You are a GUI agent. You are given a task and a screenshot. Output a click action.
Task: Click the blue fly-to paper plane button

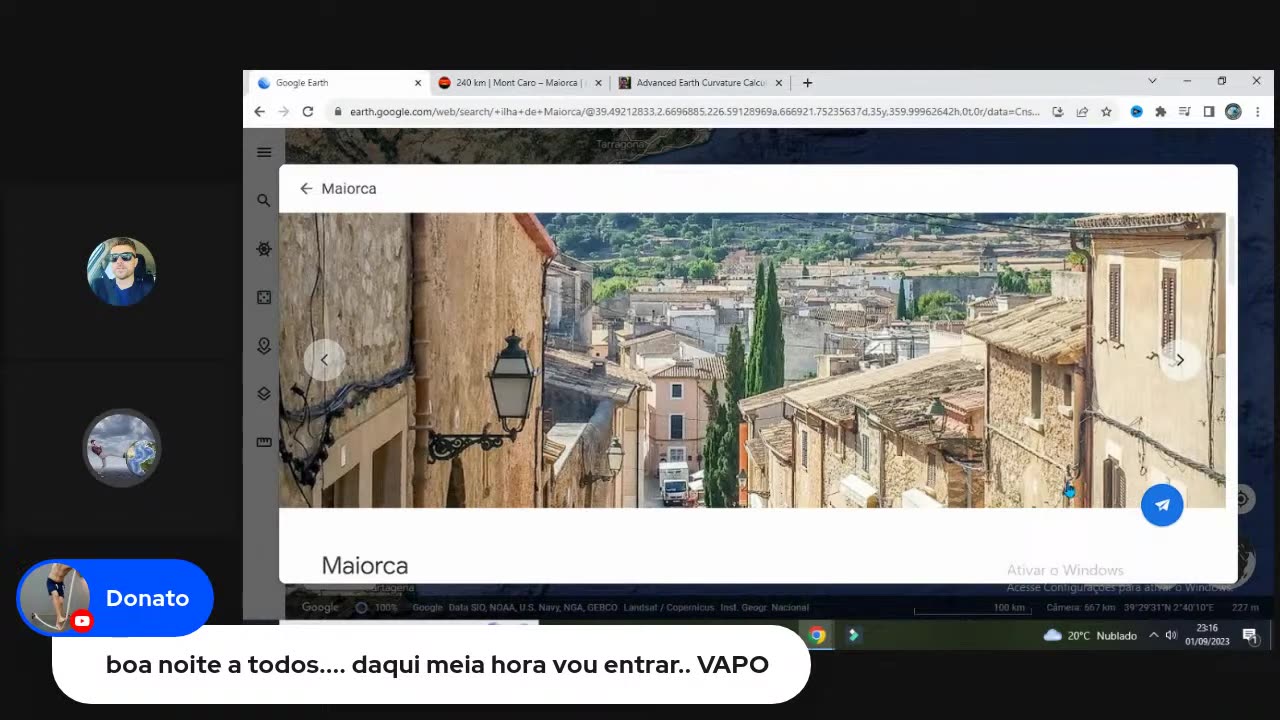(1162, 505)
